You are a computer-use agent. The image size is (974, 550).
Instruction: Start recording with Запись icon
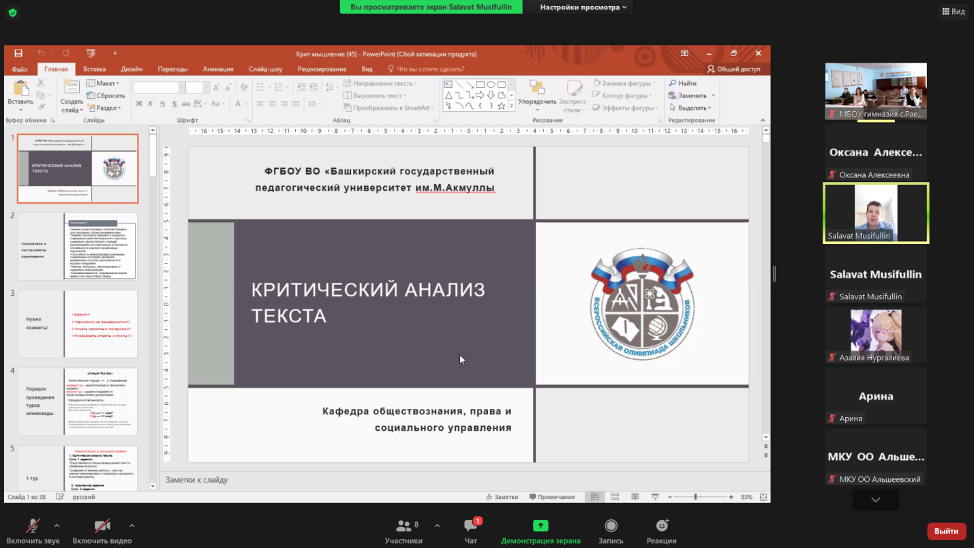[x=610, y=527]
